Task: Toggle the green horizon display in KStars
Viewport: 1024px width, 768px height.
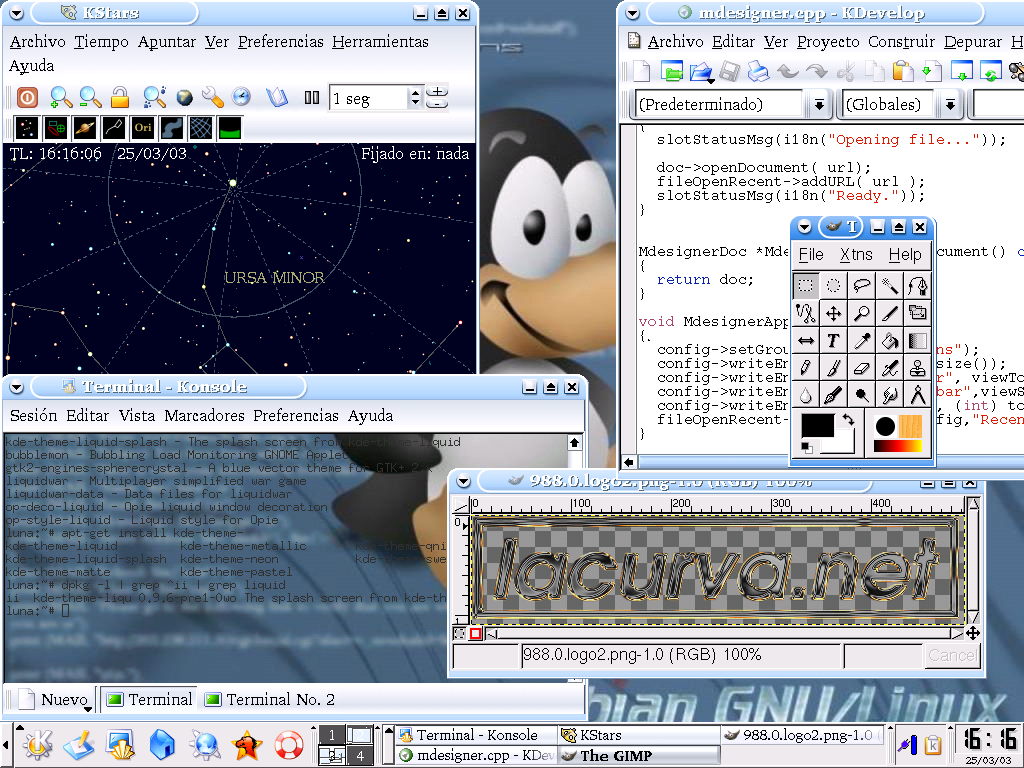Action: click(229, 128)
